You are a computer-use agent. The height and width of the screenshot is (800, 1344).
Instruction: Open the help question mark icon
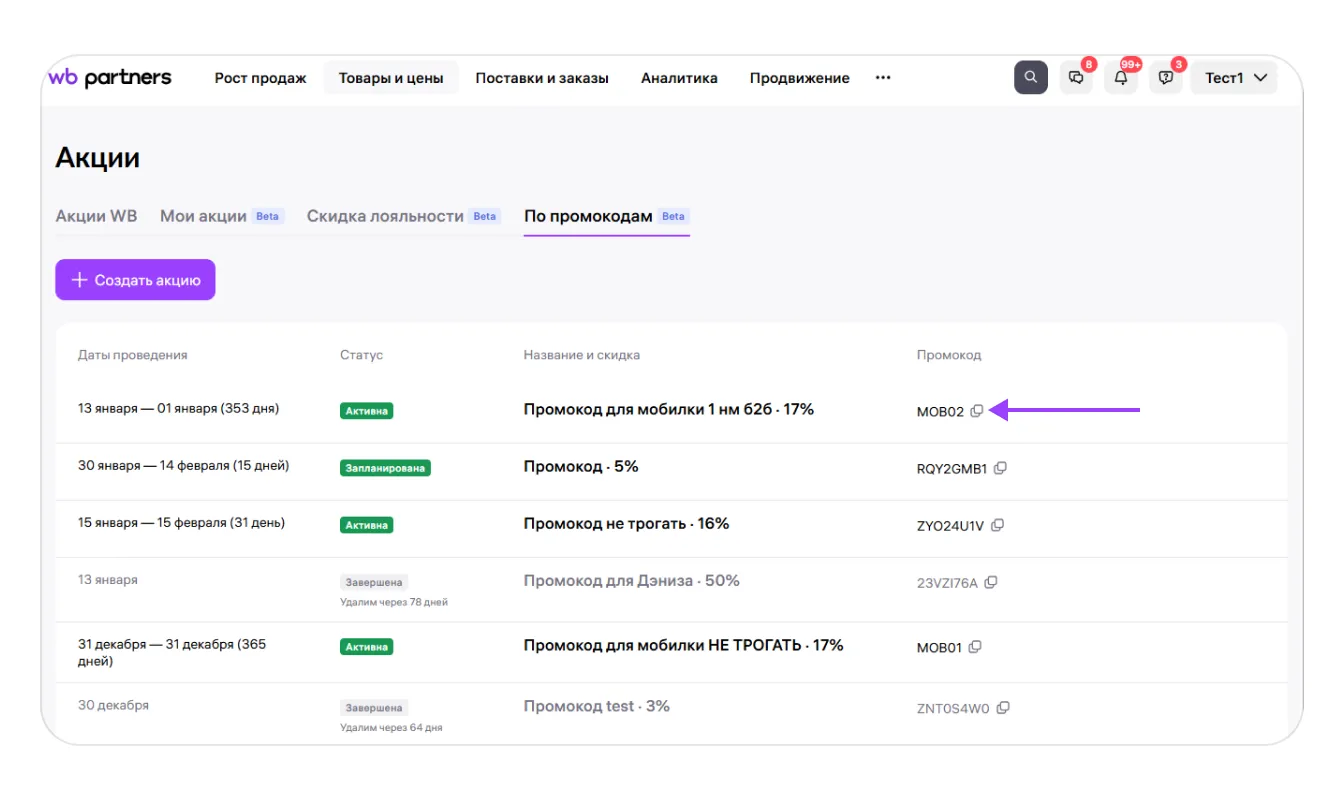coord(1165,78)
